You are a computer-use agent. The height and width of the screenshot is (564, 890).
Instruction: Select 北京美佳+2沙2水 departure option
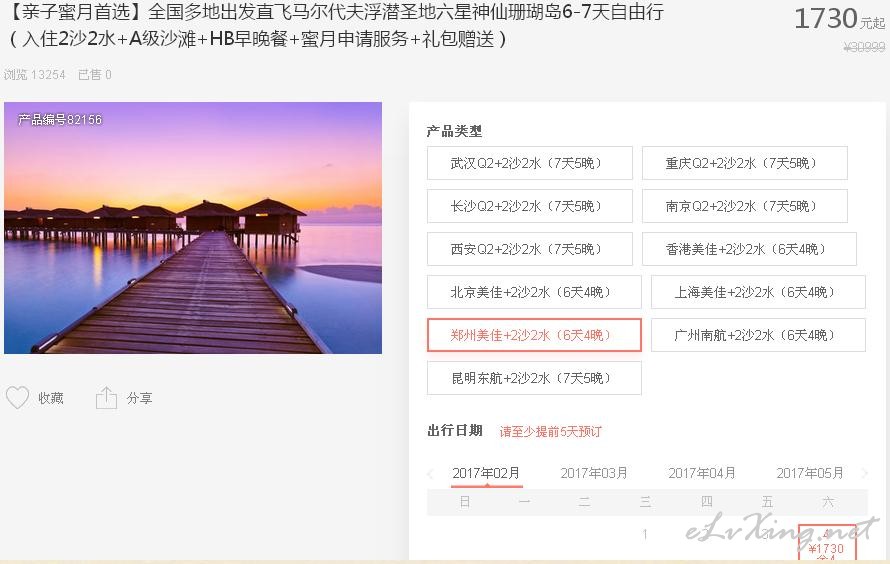click(x=534, y=292)
